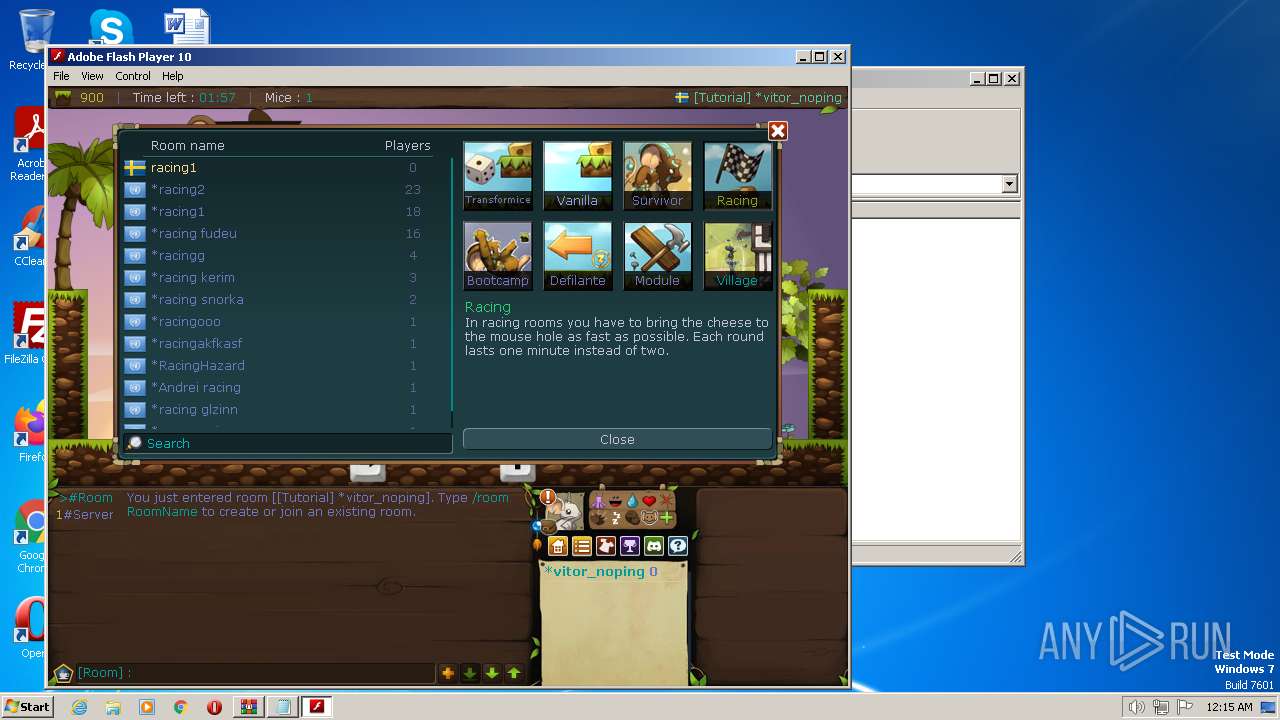Select the Bootcamp game mode icon
The image size is (1280, 720).
click(x=497, y=255)
